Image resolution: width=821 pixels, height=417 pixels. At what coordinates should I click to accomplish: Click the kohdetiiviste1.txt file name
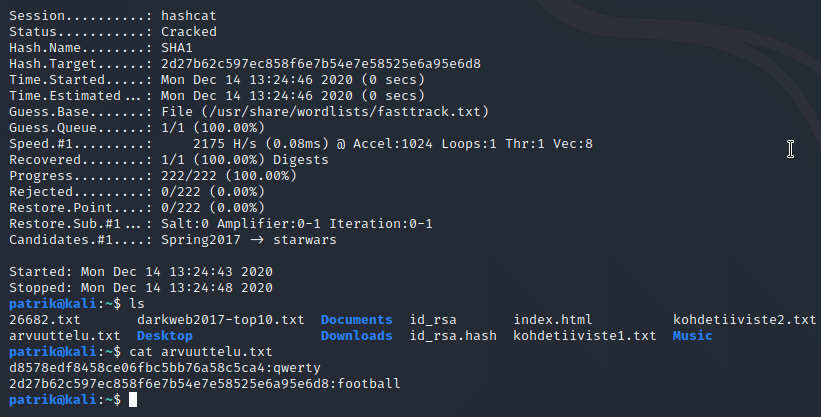coord(585,336)
